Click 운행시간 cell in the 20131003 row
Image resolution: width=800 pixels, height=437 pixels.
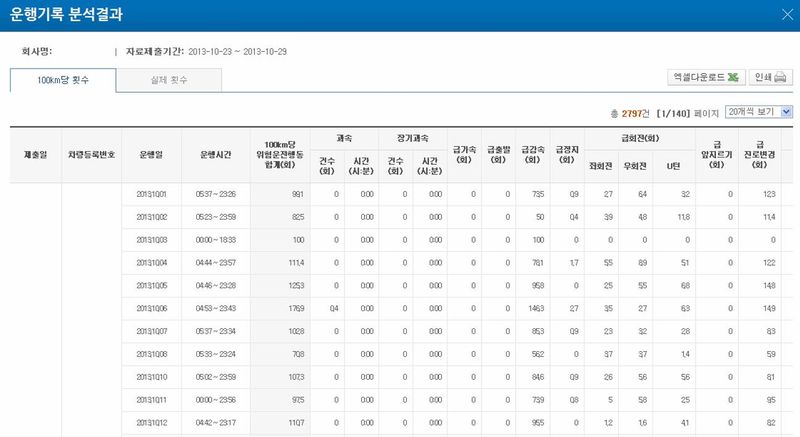coord(215,240)
